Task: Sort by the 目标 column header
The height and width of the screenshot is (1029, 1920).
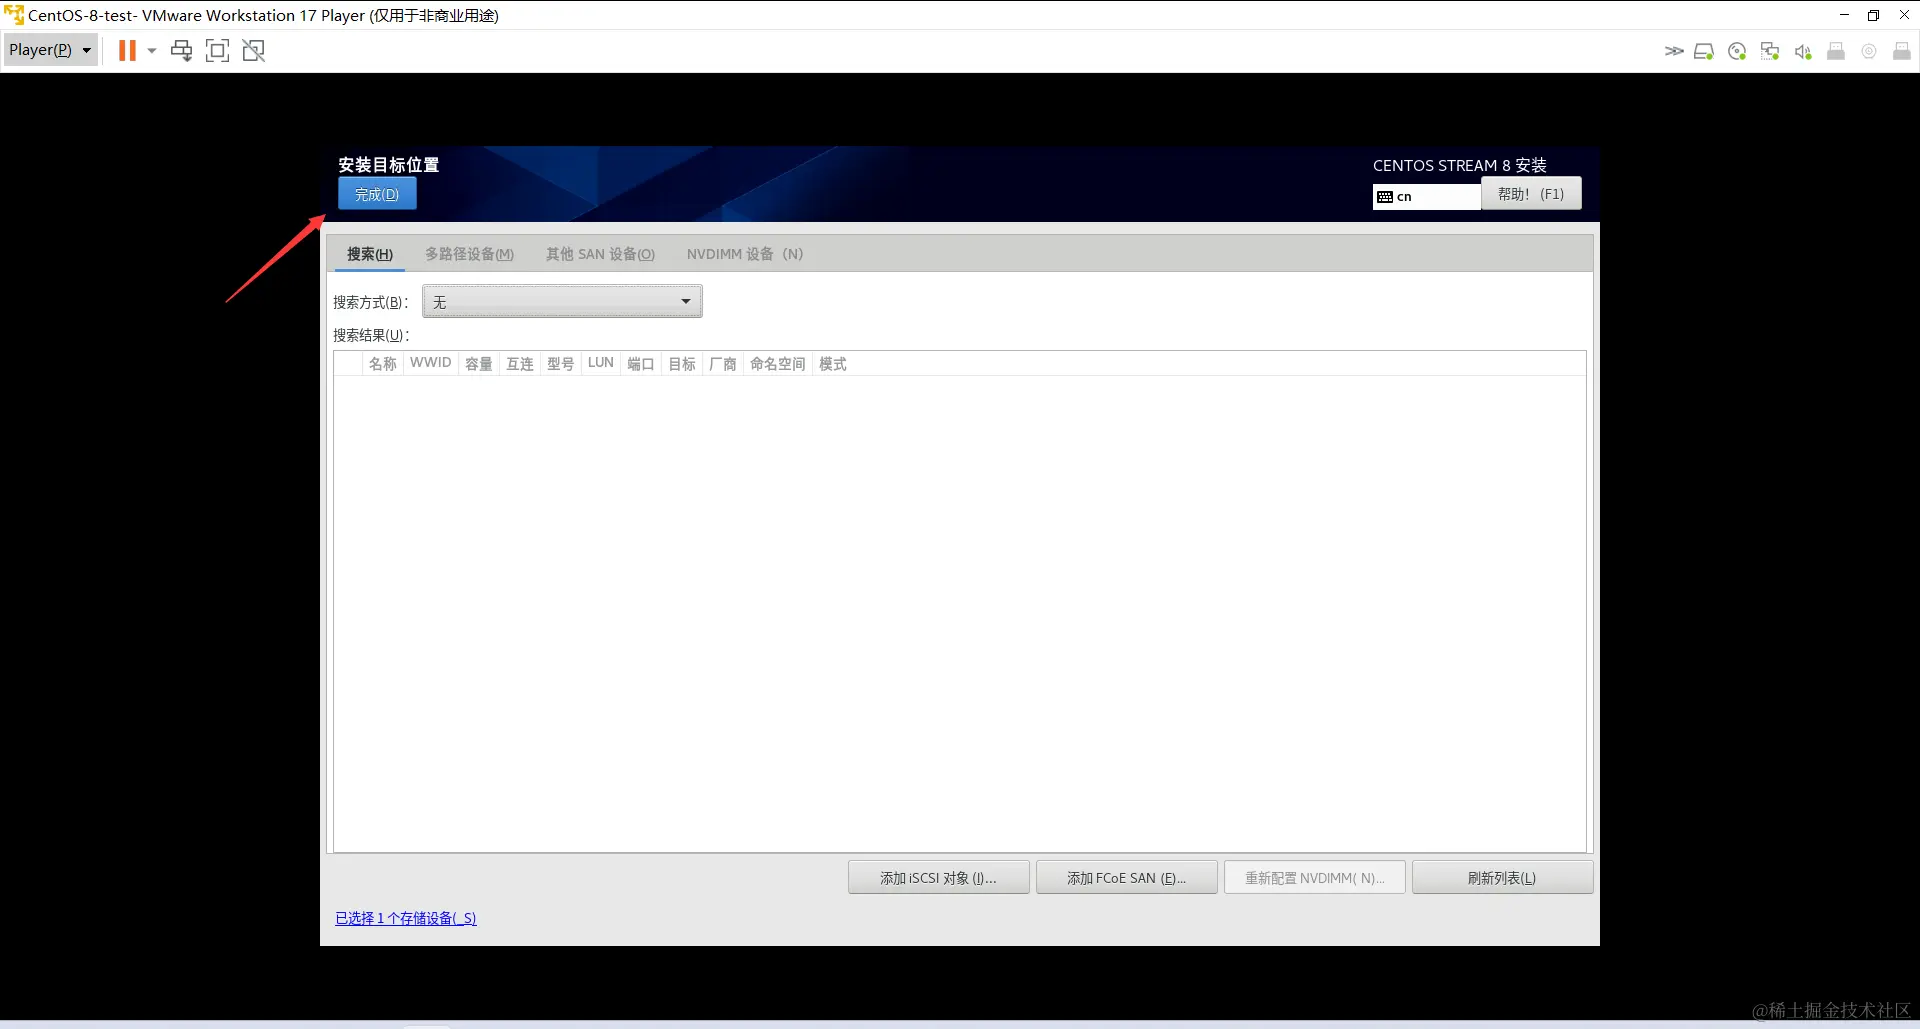Action: tap(682, 364)
